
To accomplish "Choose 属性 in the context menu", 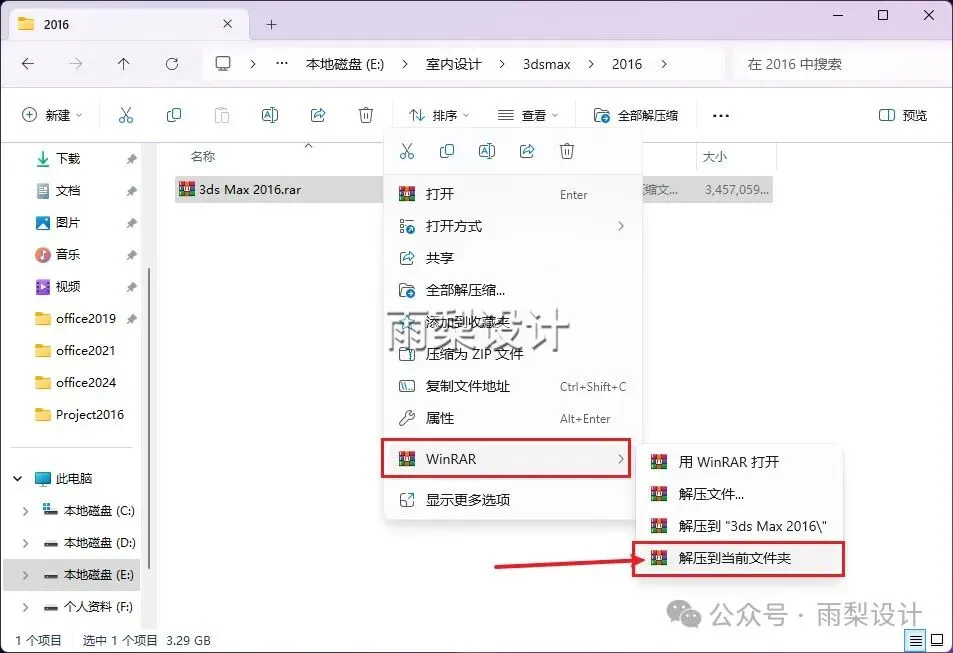I will click(x=512, y=418).
